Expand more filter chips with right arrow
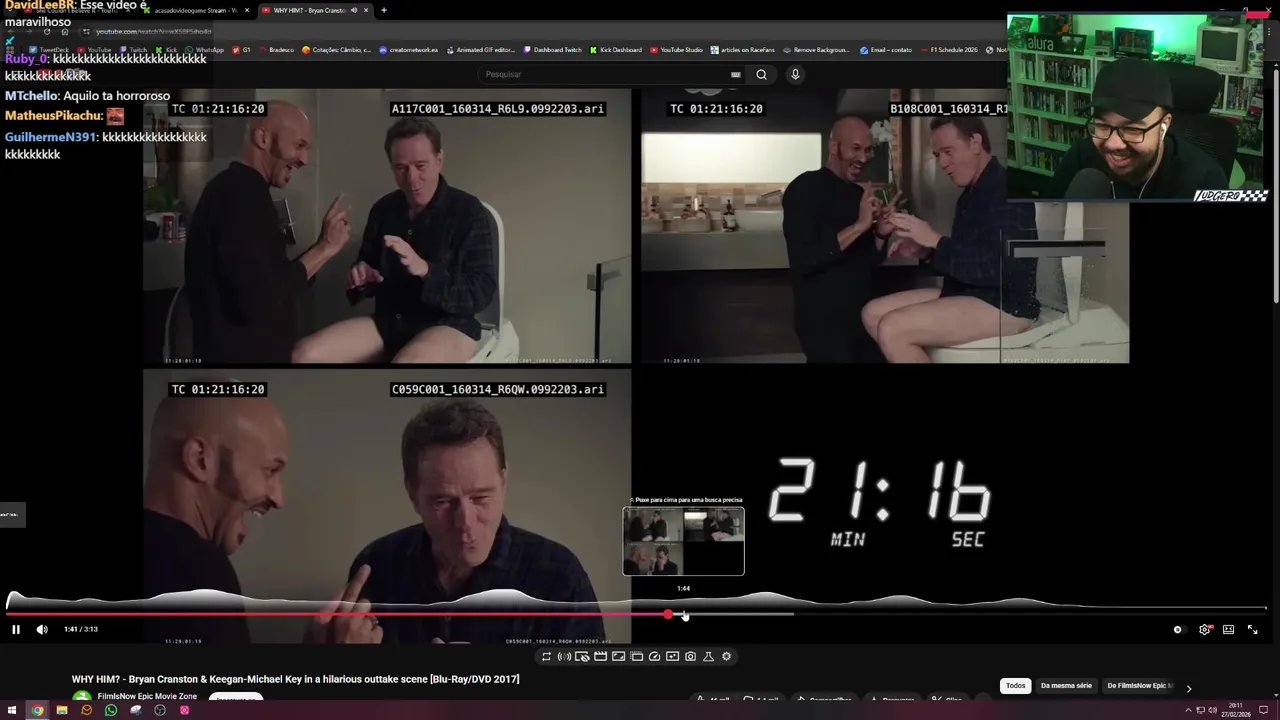The image size is (1280, 720). click(1188, 688)
